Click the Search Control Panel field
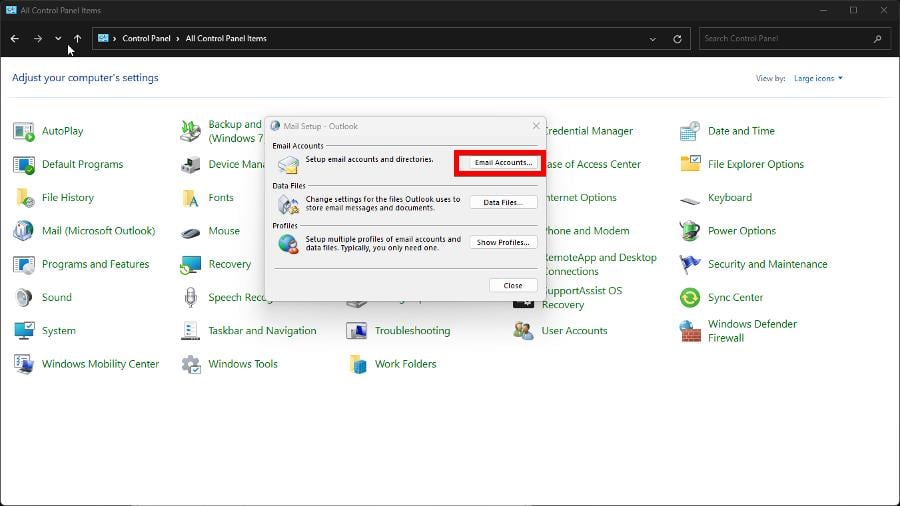 click(794, 38)
